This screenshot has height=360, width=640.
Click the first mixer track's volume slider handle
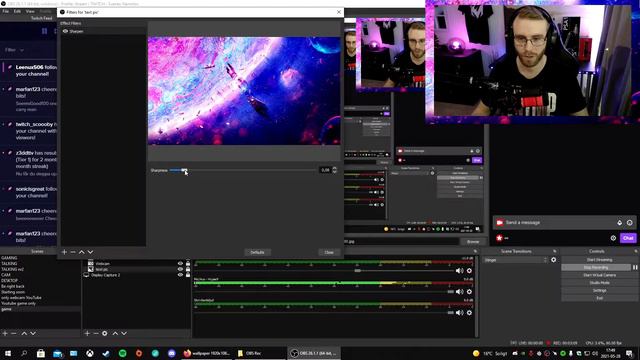358,271
